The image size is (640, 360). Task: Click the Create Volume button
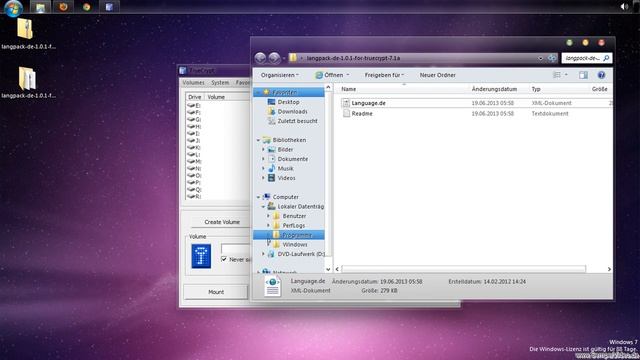(222, 222)
